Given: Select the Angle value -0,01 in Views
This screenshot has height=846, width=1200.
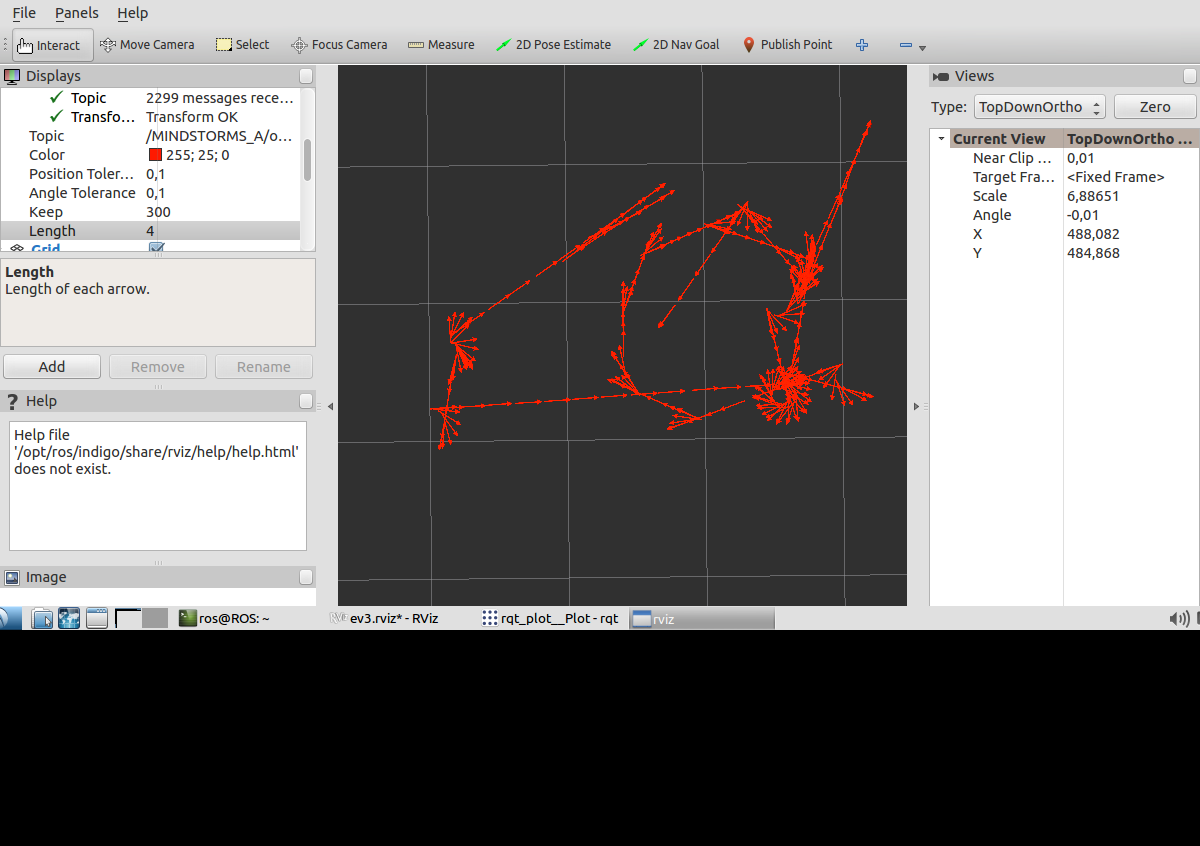Looking at the screenshot, I should coord(1083,215).
